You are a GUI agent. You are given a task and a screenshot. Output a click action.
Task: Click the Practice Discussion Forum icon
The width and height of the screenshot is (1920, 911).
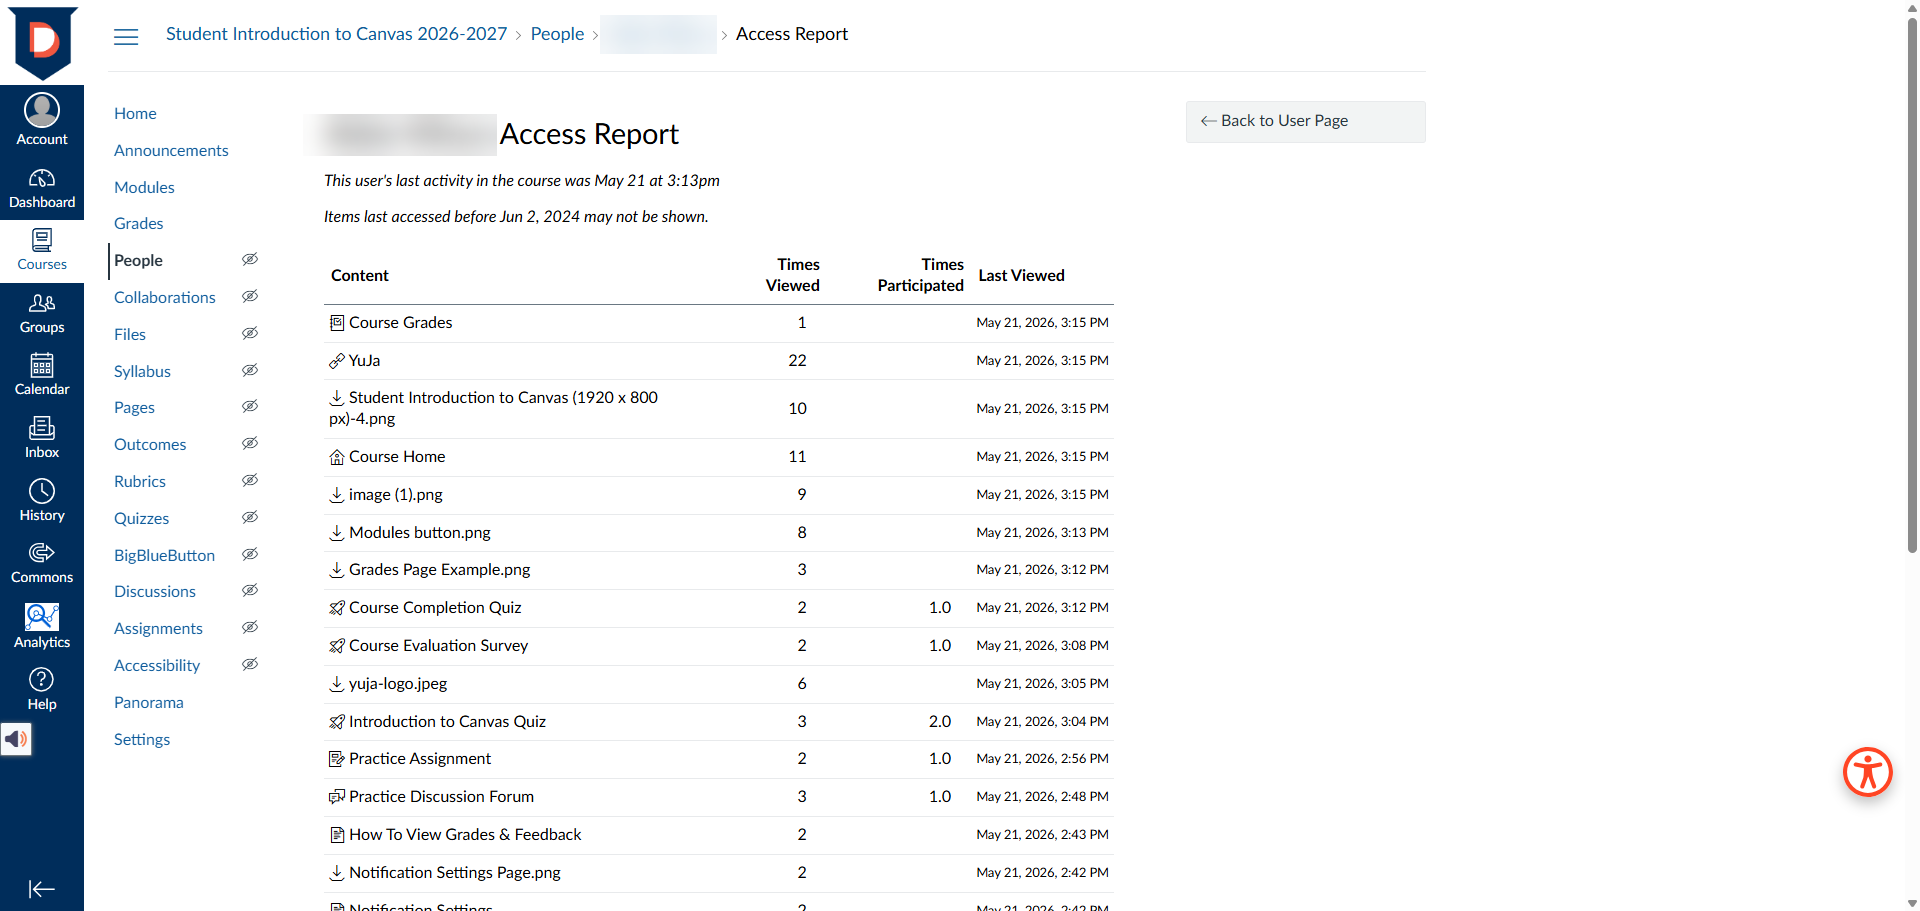coord(337,797)
